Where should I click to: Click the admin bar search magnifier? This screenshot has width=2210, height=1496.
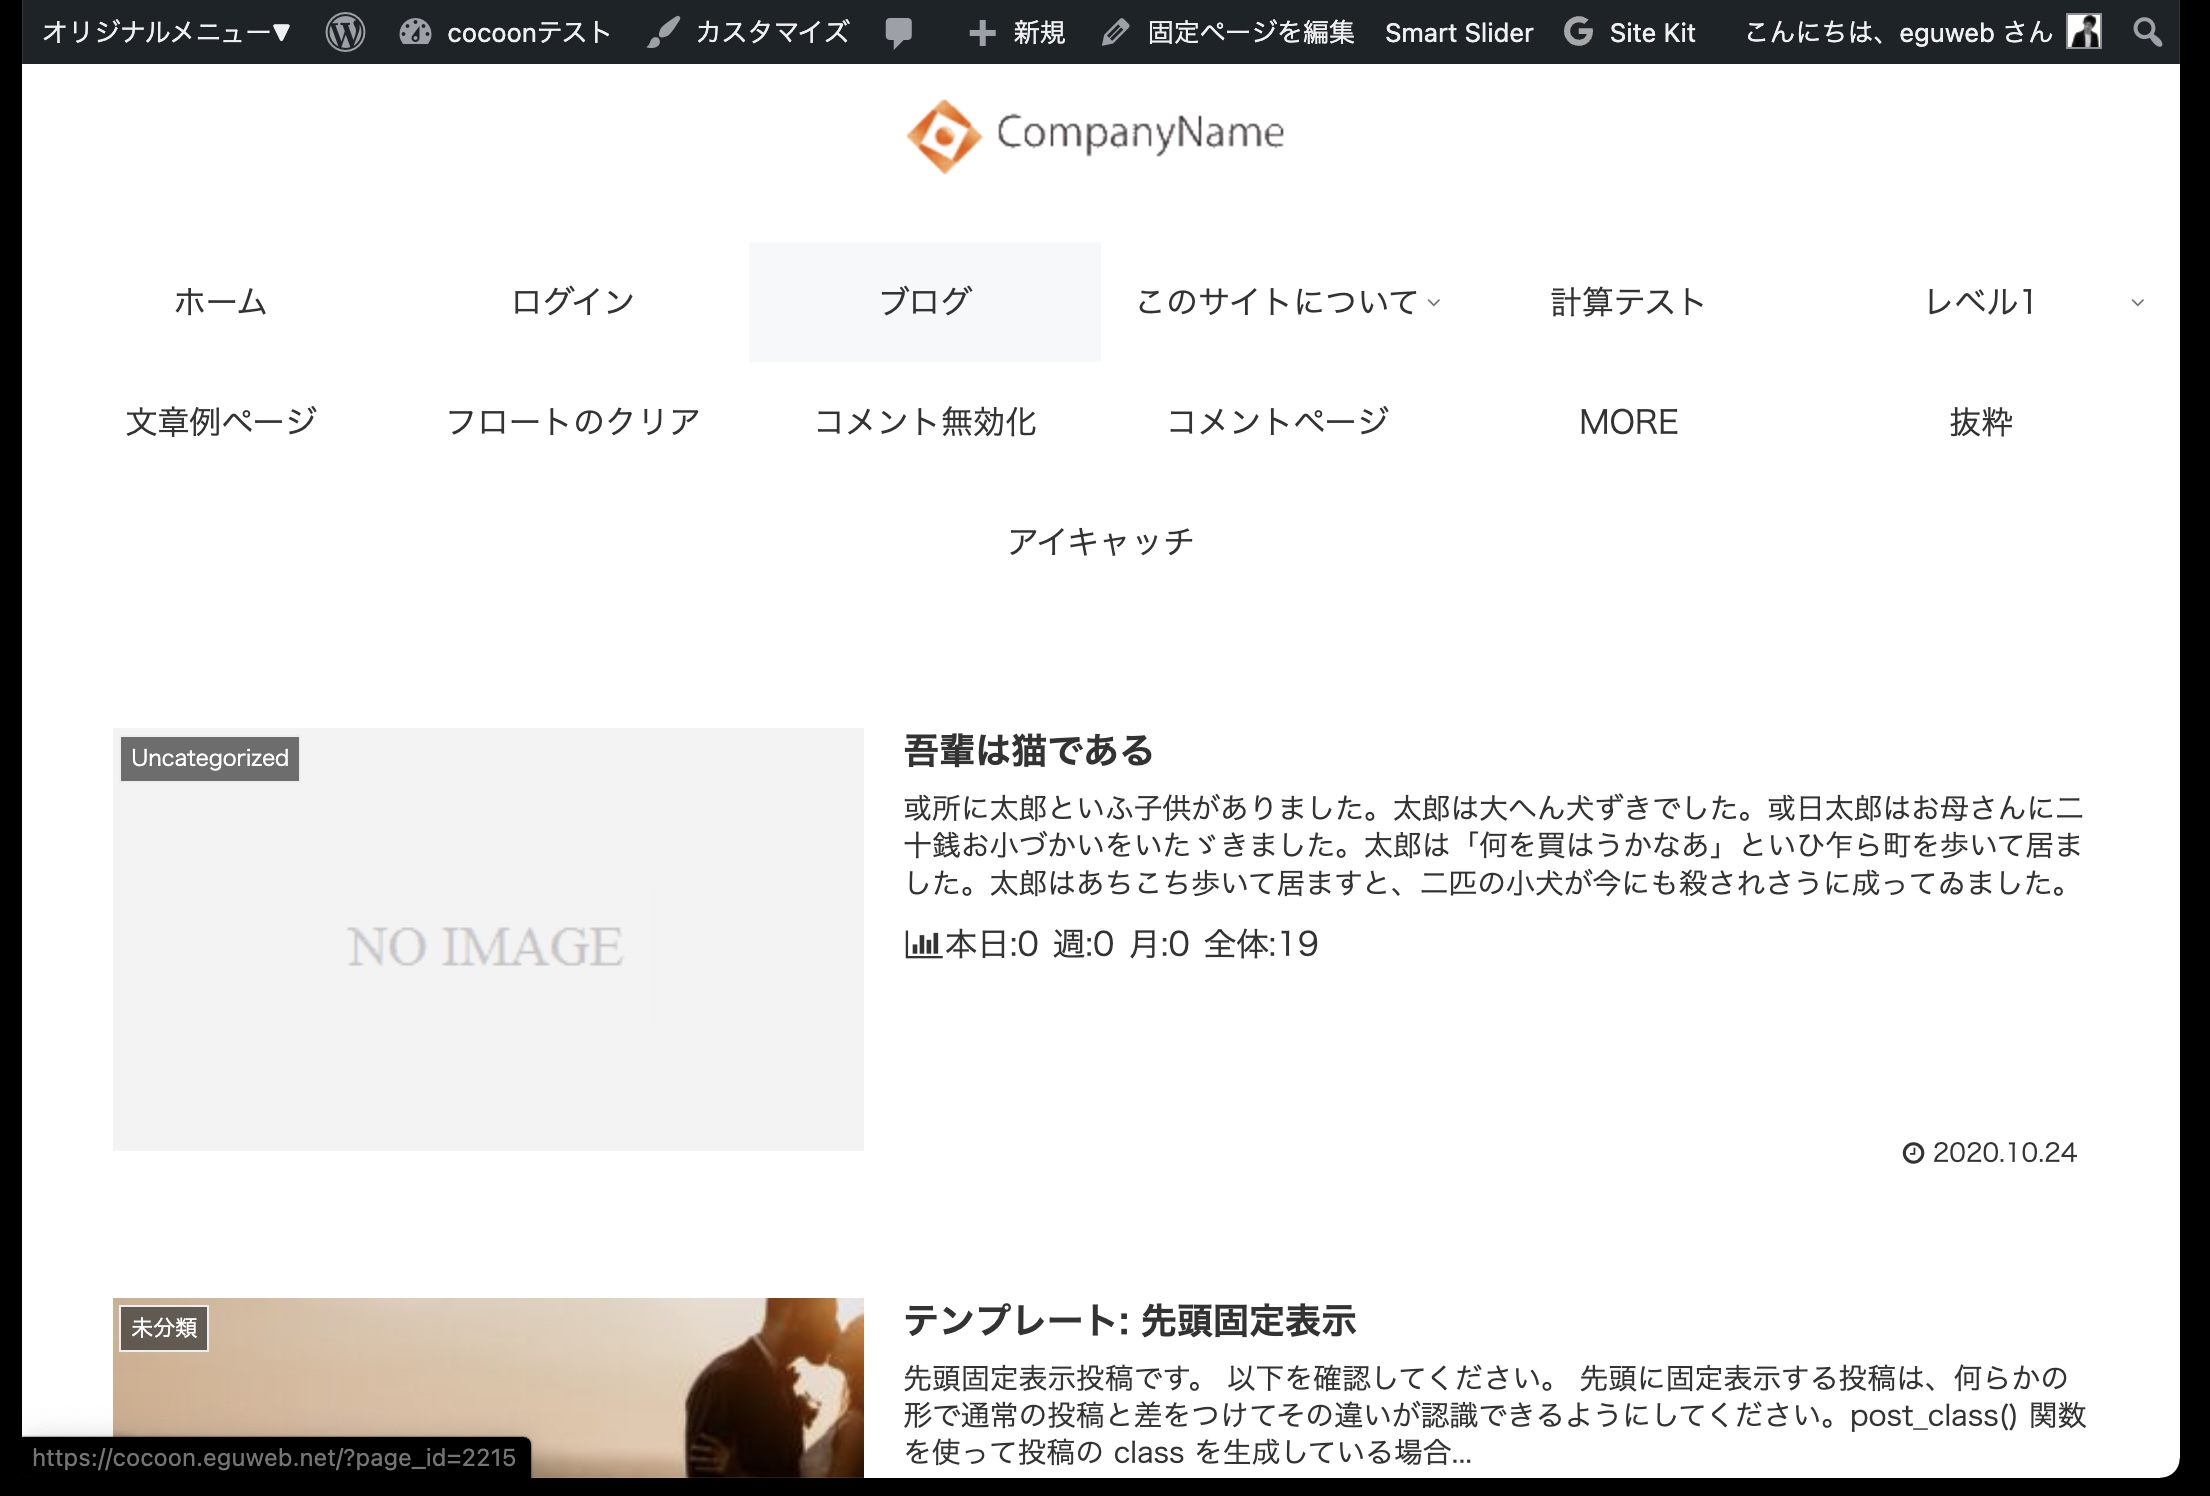point(2146,33)
